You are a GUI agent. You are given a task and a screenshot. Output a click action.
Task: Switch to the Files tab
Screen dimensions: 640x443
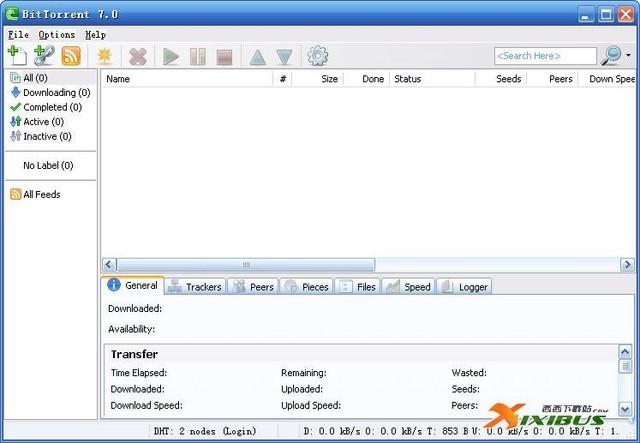(358, 287)
